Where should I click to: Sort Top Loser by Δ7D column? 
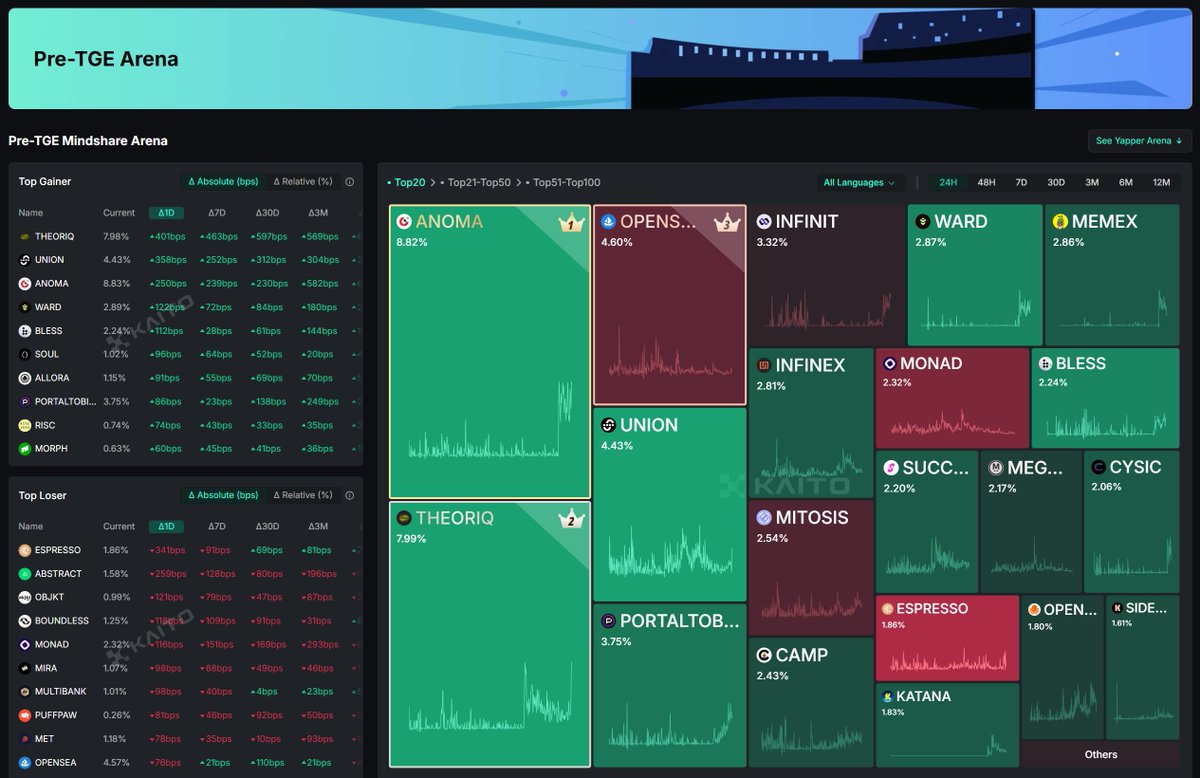pyautogui.click(x=217, y=526)
